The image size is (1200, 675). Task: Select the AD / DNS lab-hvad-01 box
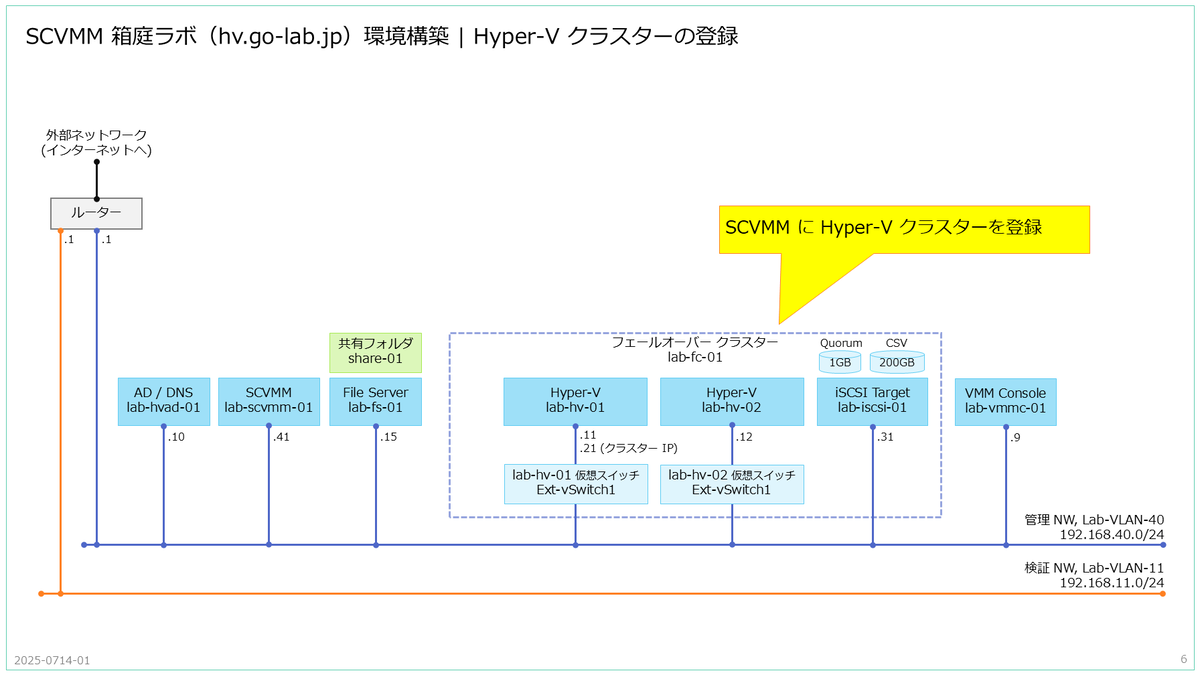click(164, 401)
